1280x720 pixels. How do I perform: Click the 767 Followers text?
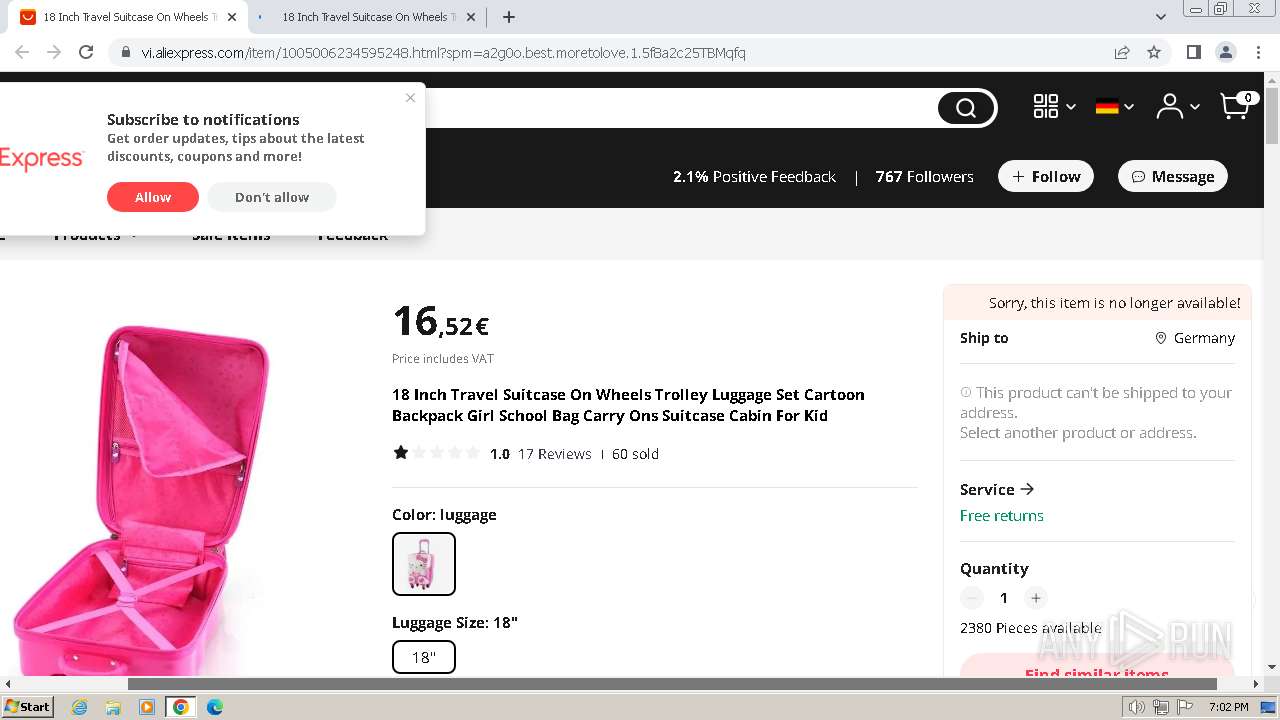coord(924,176)
